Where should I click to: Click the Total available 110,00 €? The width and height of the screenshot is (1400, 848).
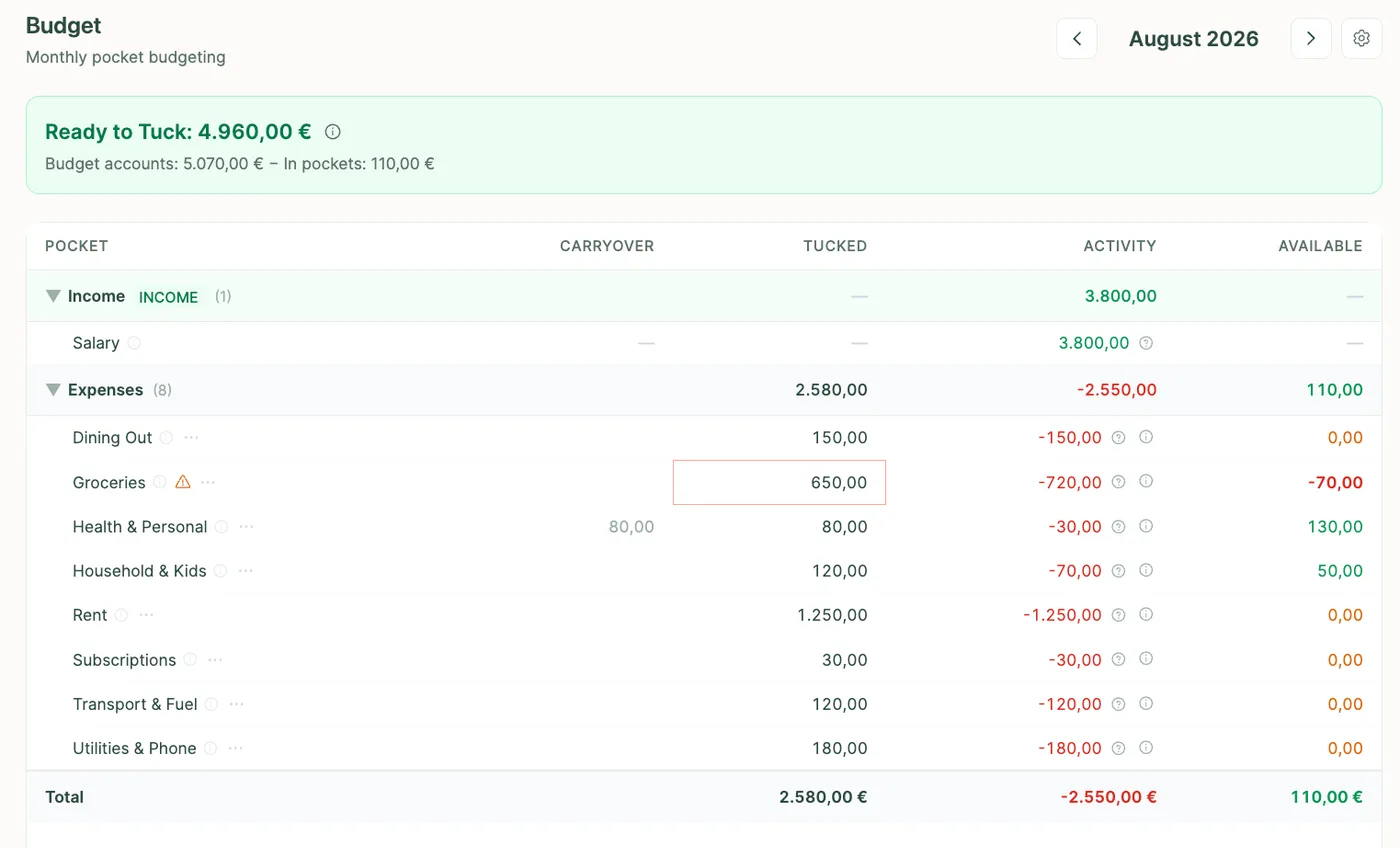pos(1324,797)
